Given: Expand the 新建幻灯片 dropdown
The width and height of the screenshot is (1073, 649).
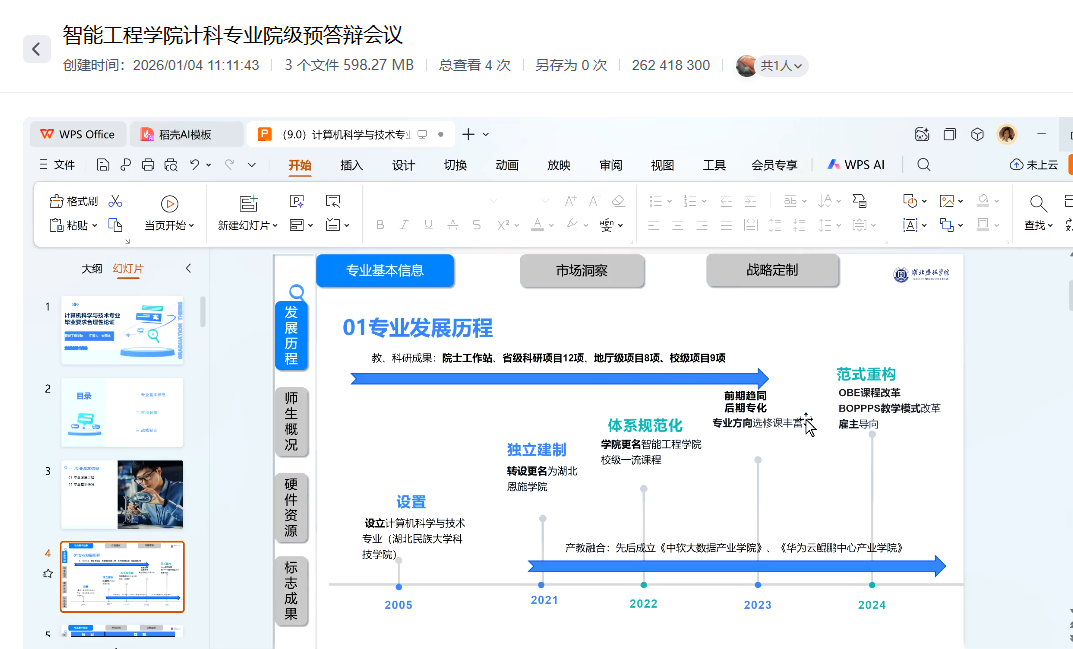Looking at the screenshot, I should [x=278, y=226].
